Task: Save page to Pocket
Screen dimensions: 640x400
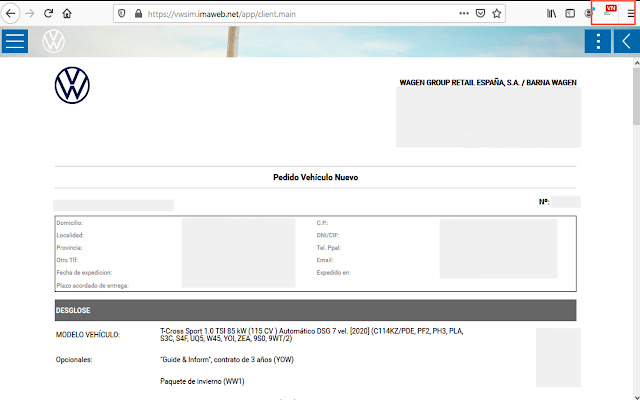Action: pyautogui.click(x=480, y=13)
